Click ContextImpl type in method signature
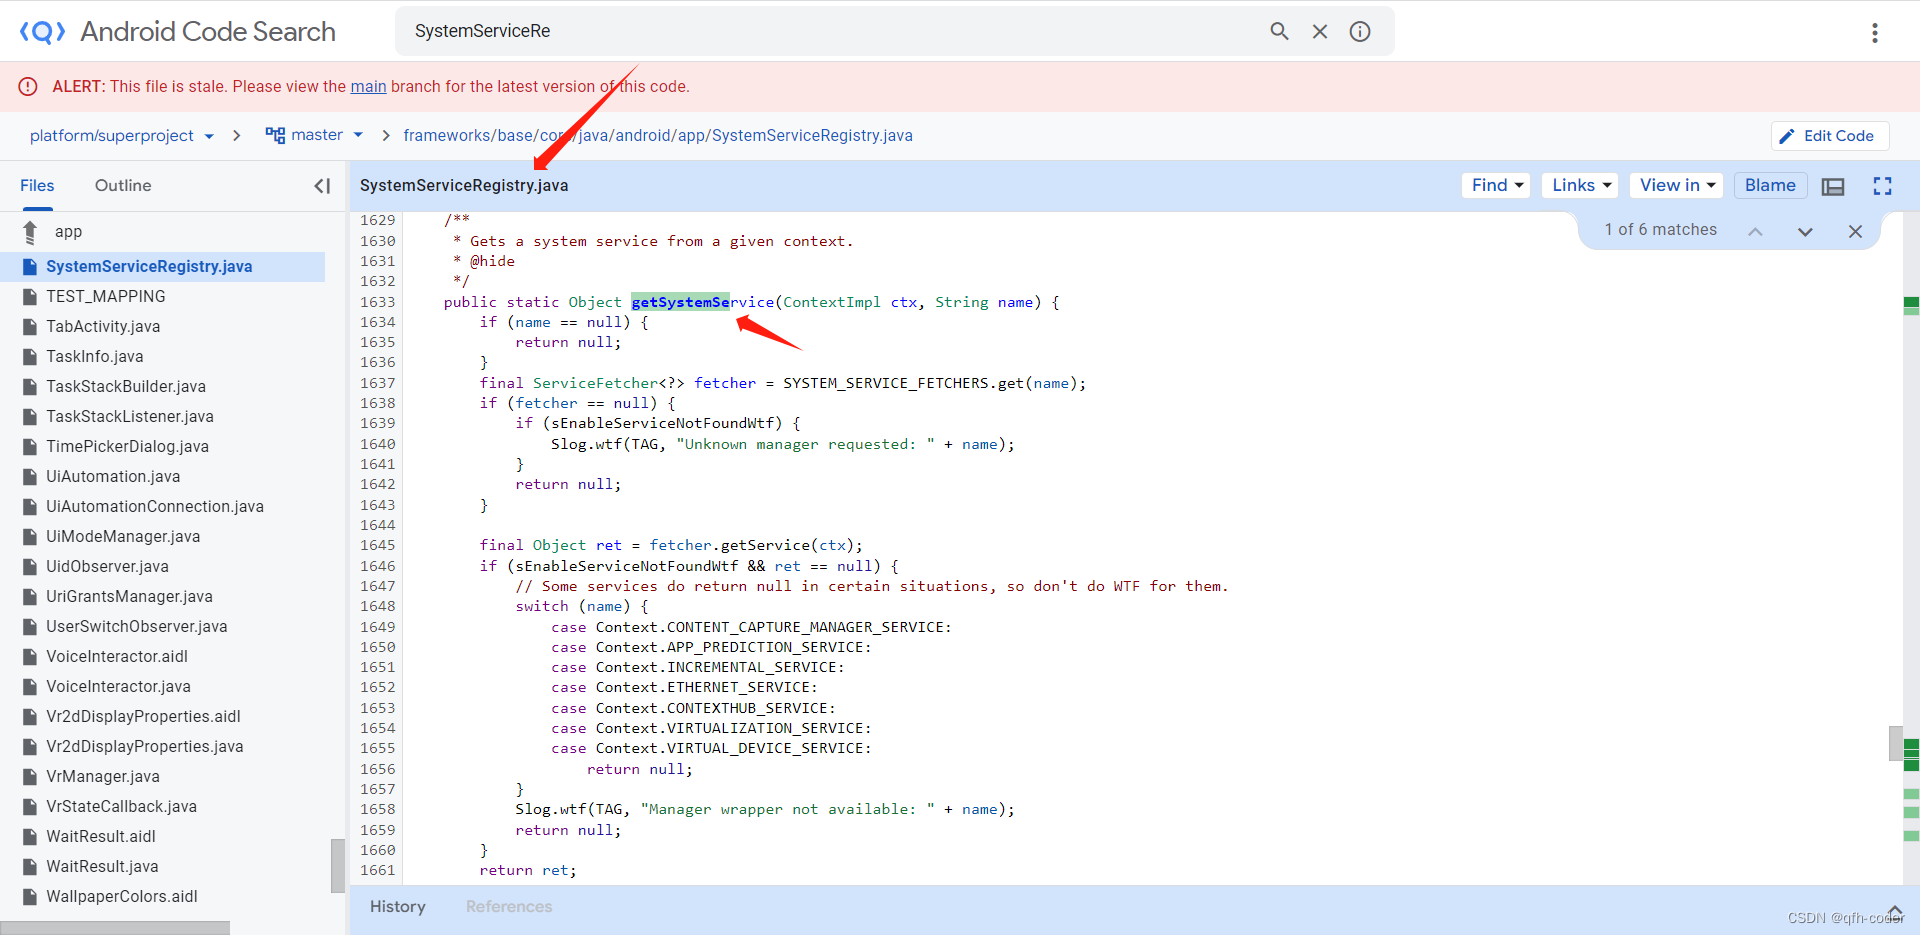The width and height of the screenshot is (1920, 935). [x=832, y=302]
